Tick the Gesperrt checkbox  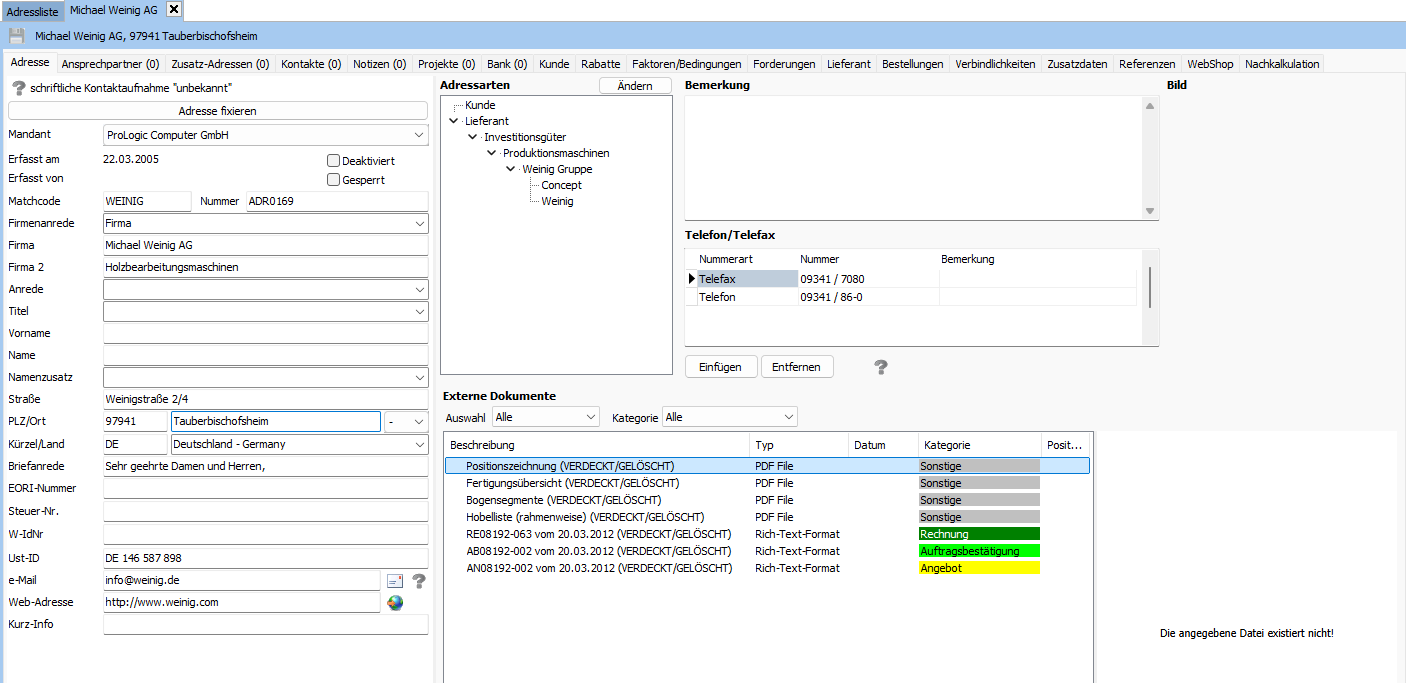point(334,180)
